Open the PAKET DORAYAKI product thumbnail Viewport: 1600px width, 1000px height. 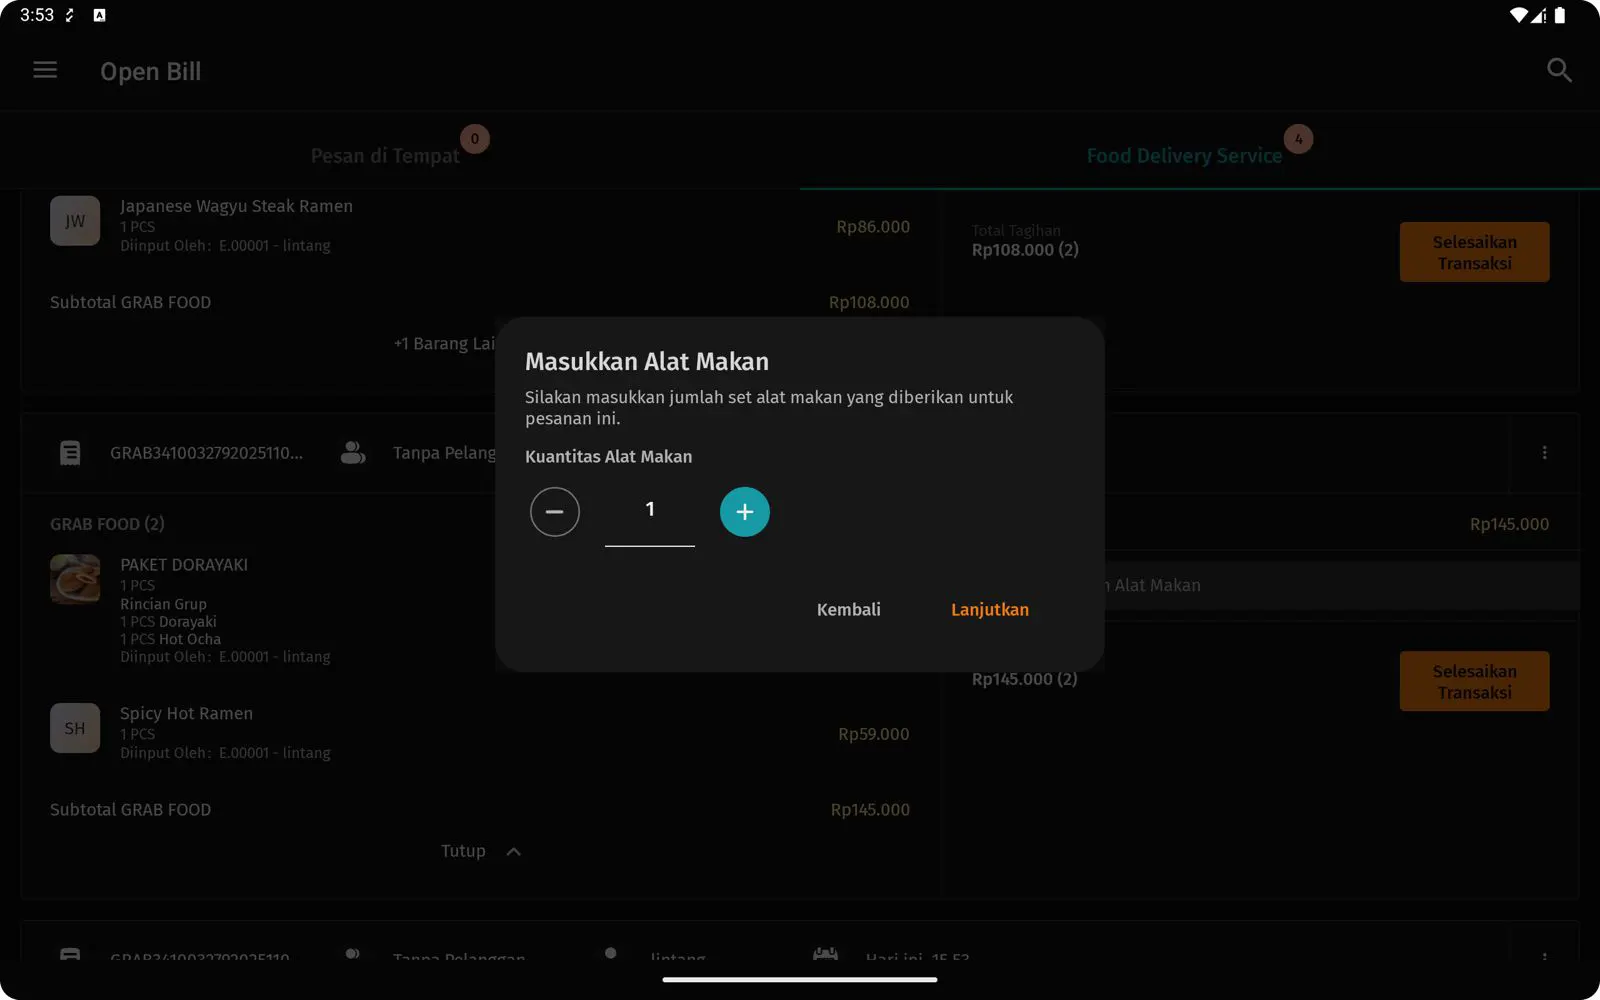pos(75,579)
